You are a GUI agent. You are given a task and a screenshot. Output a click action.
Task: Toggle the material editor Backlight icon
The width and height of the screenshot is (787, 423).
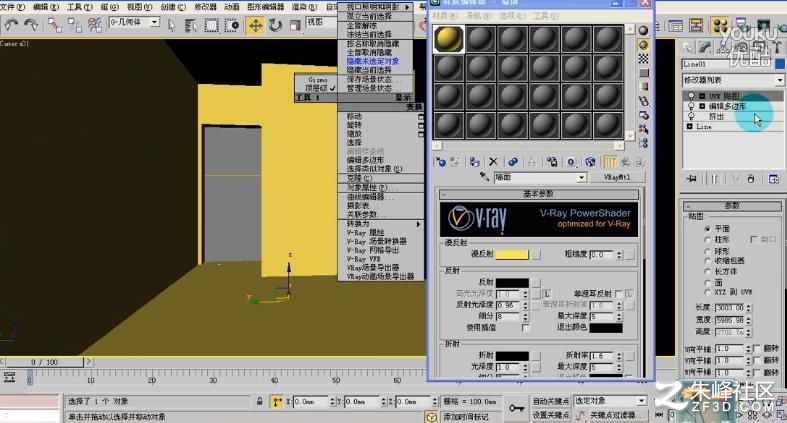[x=643, y=45]
